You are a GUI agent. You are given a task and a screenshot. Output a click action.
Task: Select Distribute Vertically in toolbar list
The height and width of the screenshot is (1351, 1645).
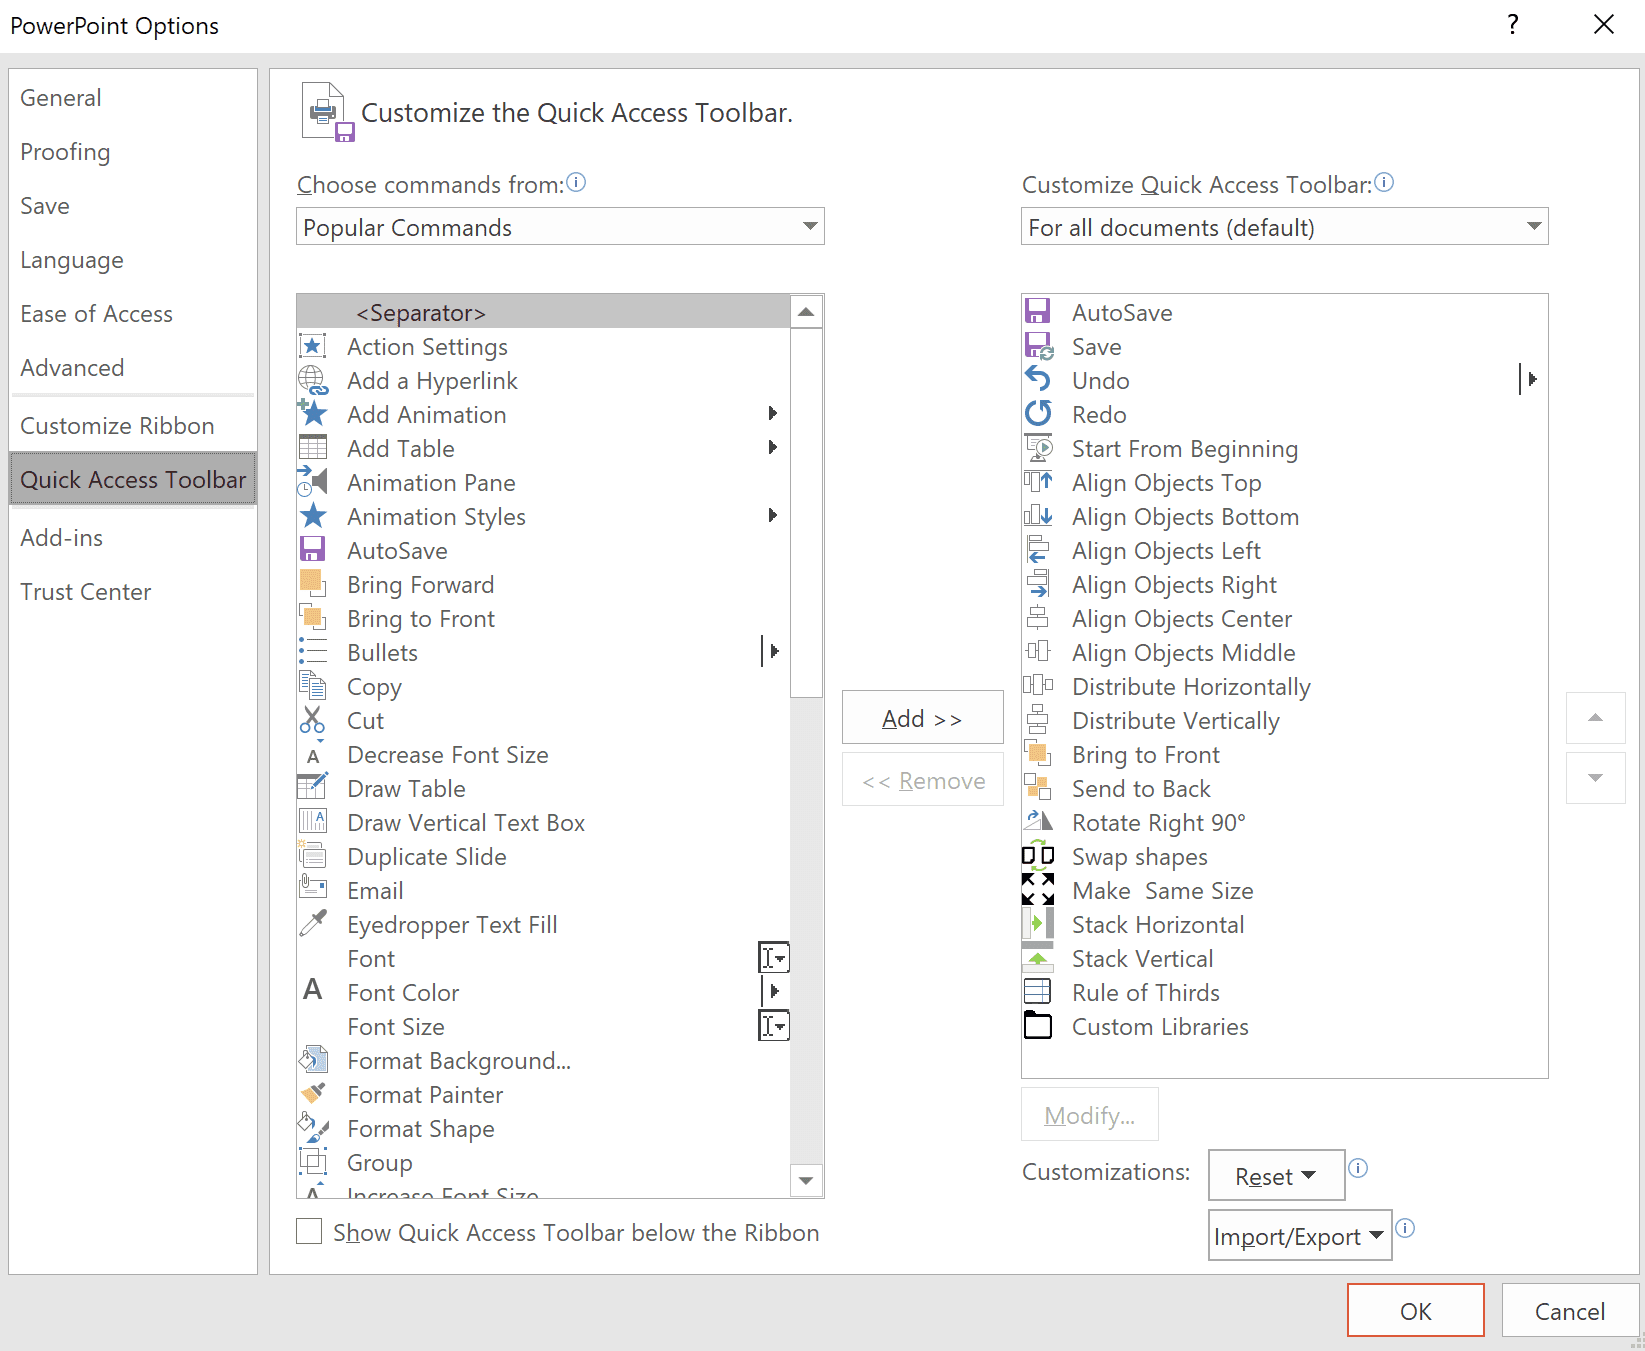point(1284,720)
